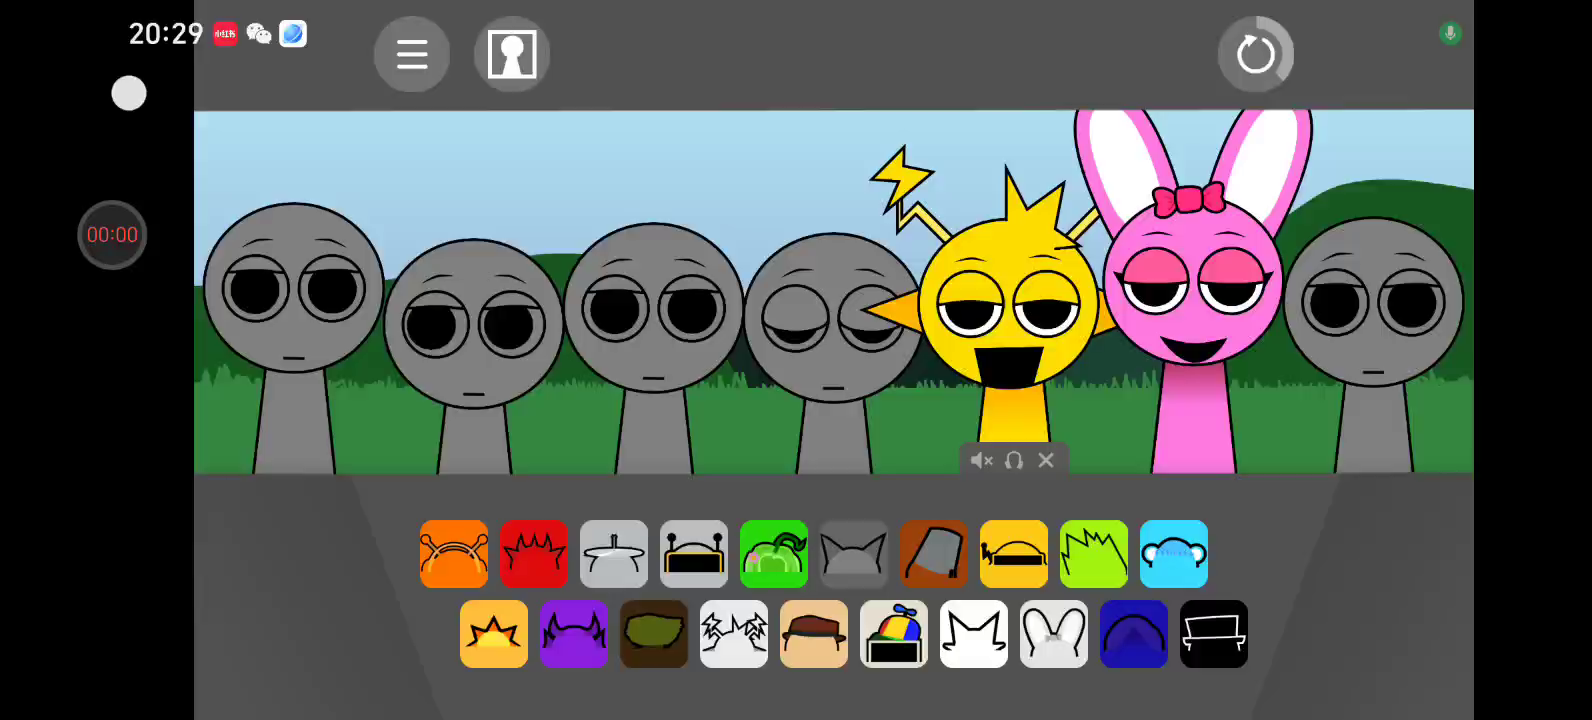
Task: Choose the green sound icon
Action: click(x=774, y=554)
